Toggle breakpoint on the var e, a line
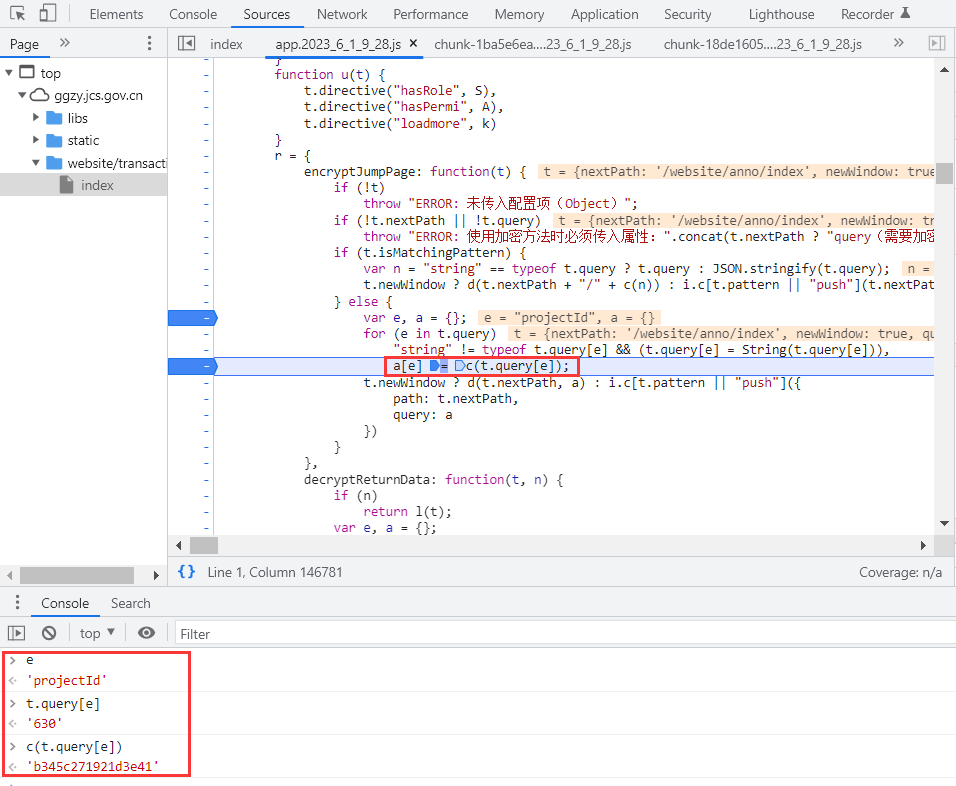Viewport: 956px width, 786px height. 190,318
